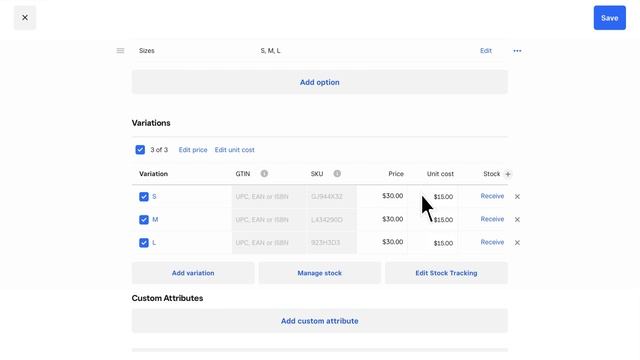Click $30.00 price for L variation

point(392,242)
